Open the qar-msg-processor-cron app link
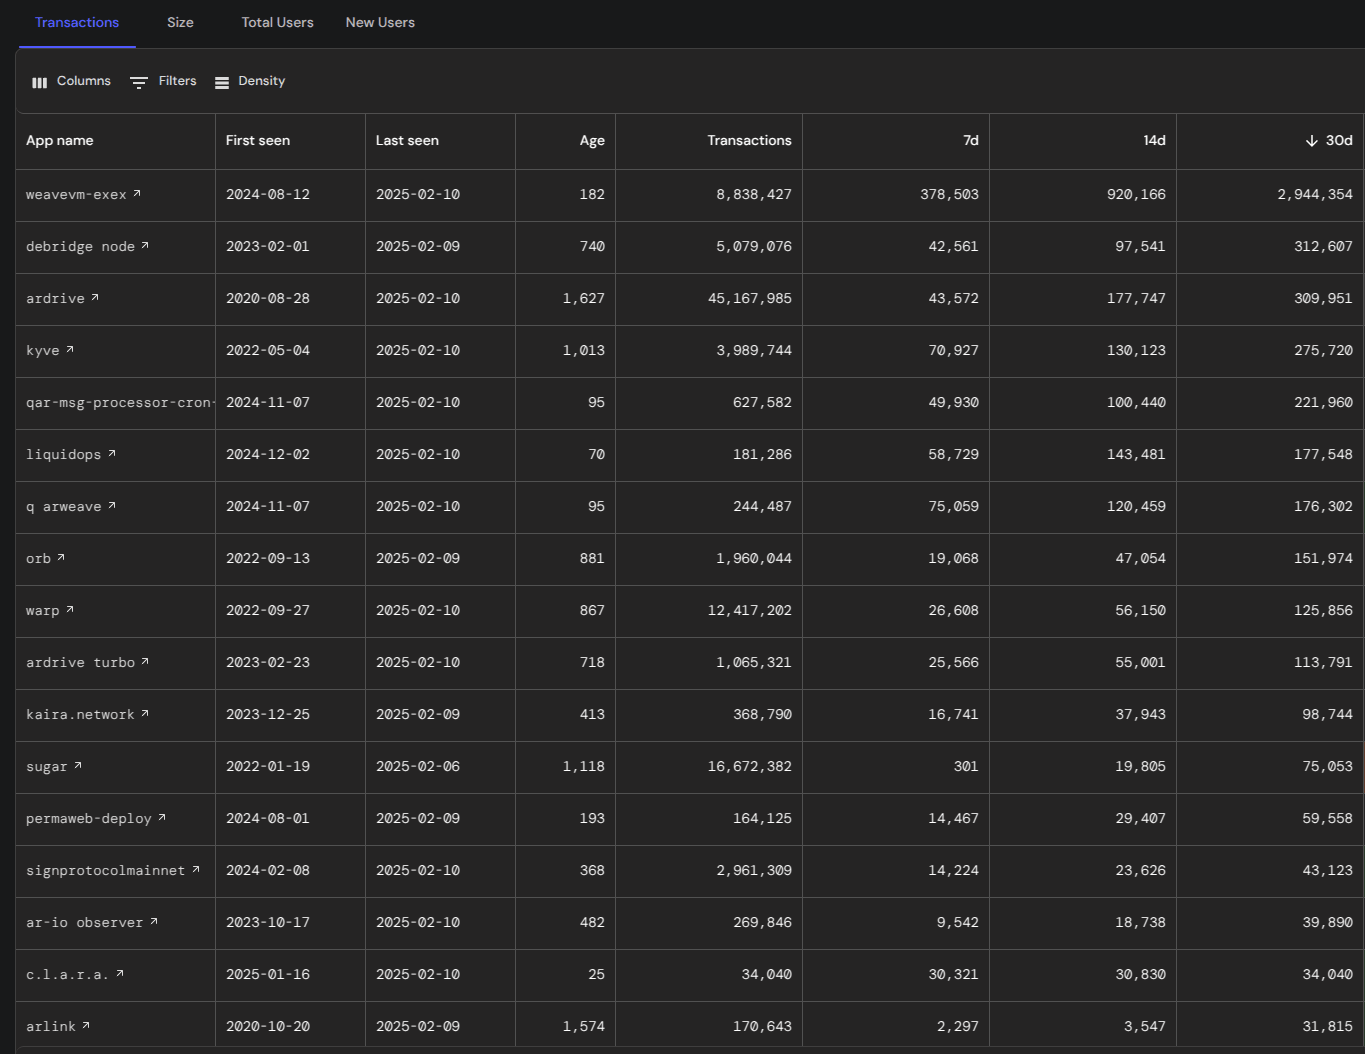The image size is (1365, 1054). pos(119,402)
